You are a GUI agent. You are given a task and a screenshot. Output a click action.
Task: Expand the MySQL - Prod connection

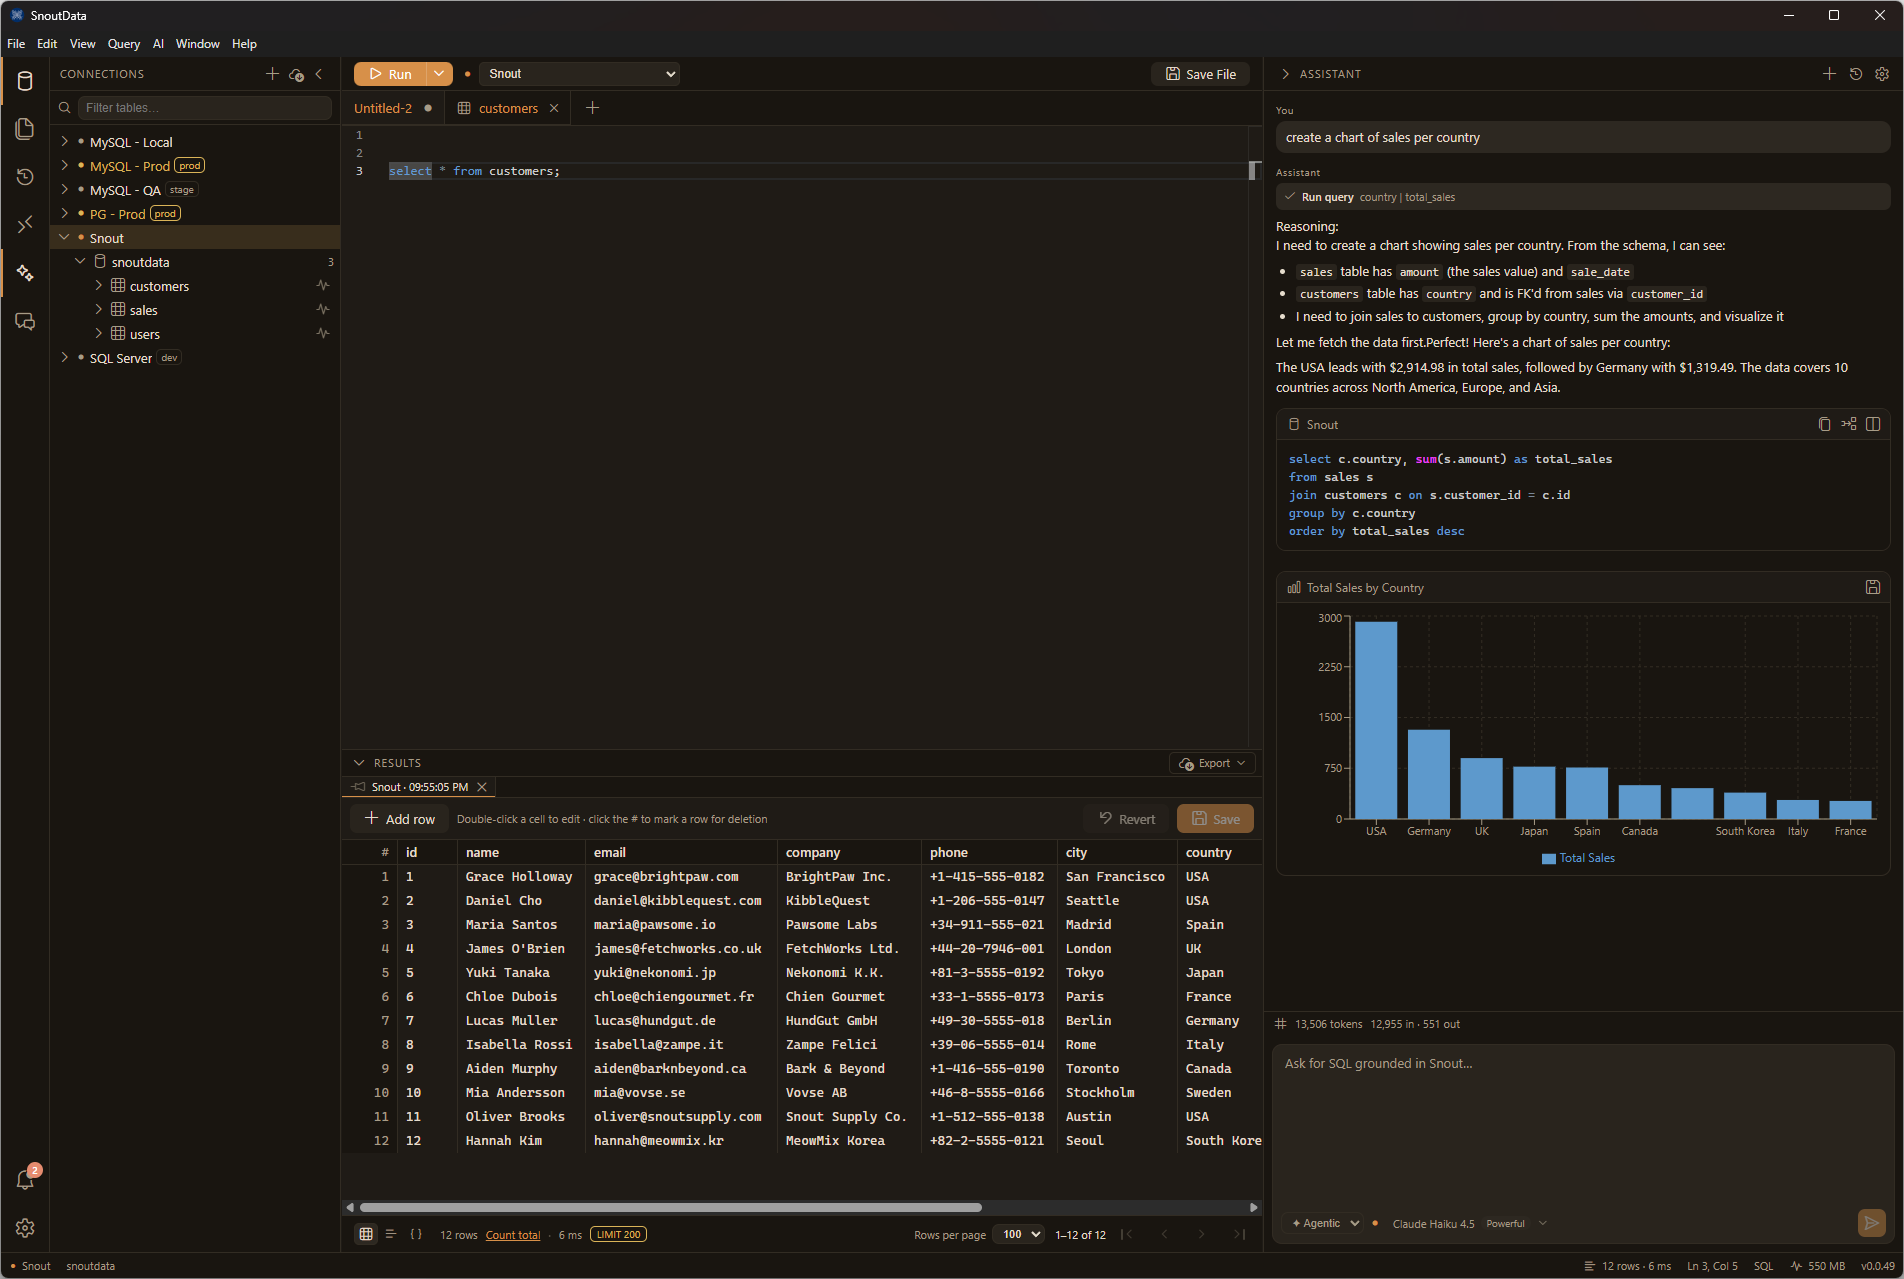tap(65, 165)
